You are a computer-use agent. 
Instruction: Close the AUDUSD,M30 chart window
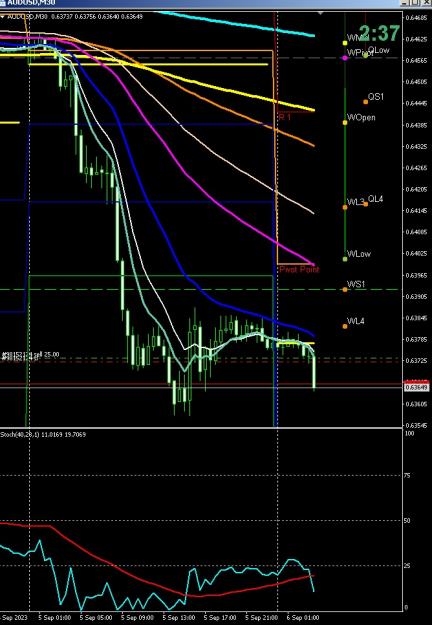click(x=427, y=3)
